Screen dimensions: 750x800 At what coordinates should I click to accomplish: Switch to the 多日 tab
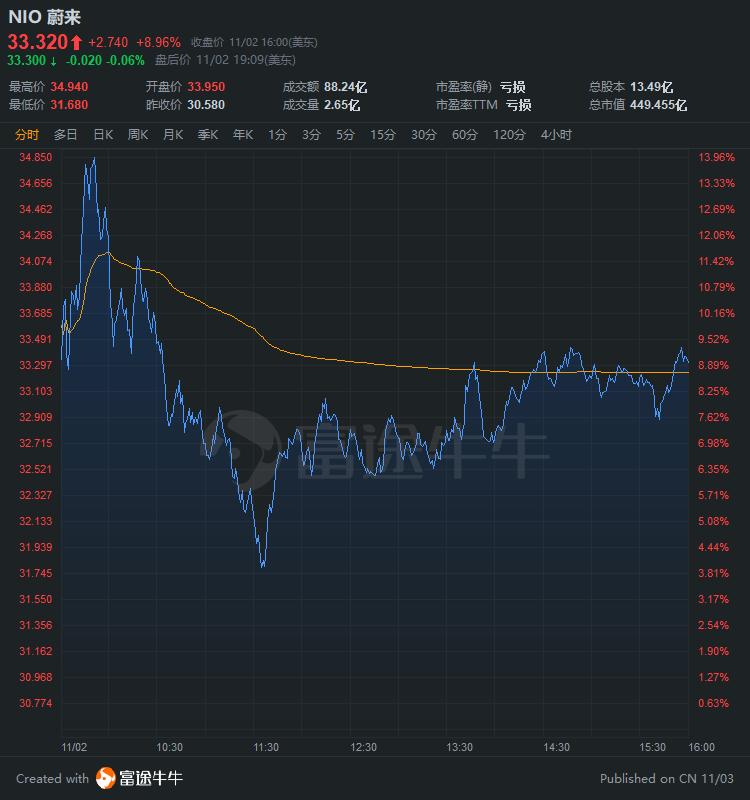tap(65, 135)
